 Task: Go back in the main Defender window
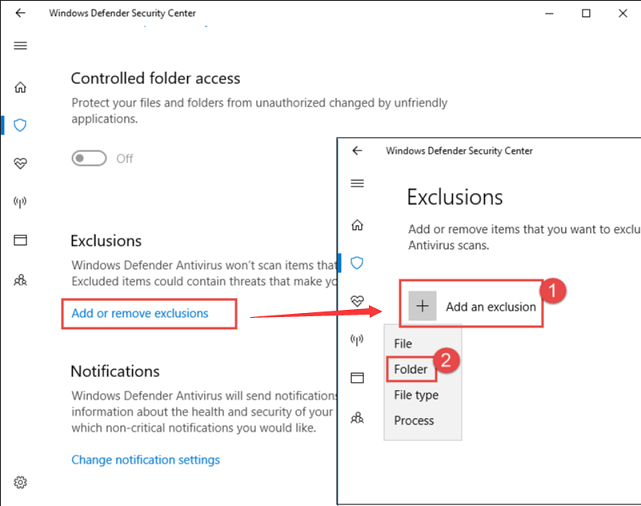[20, 13]
